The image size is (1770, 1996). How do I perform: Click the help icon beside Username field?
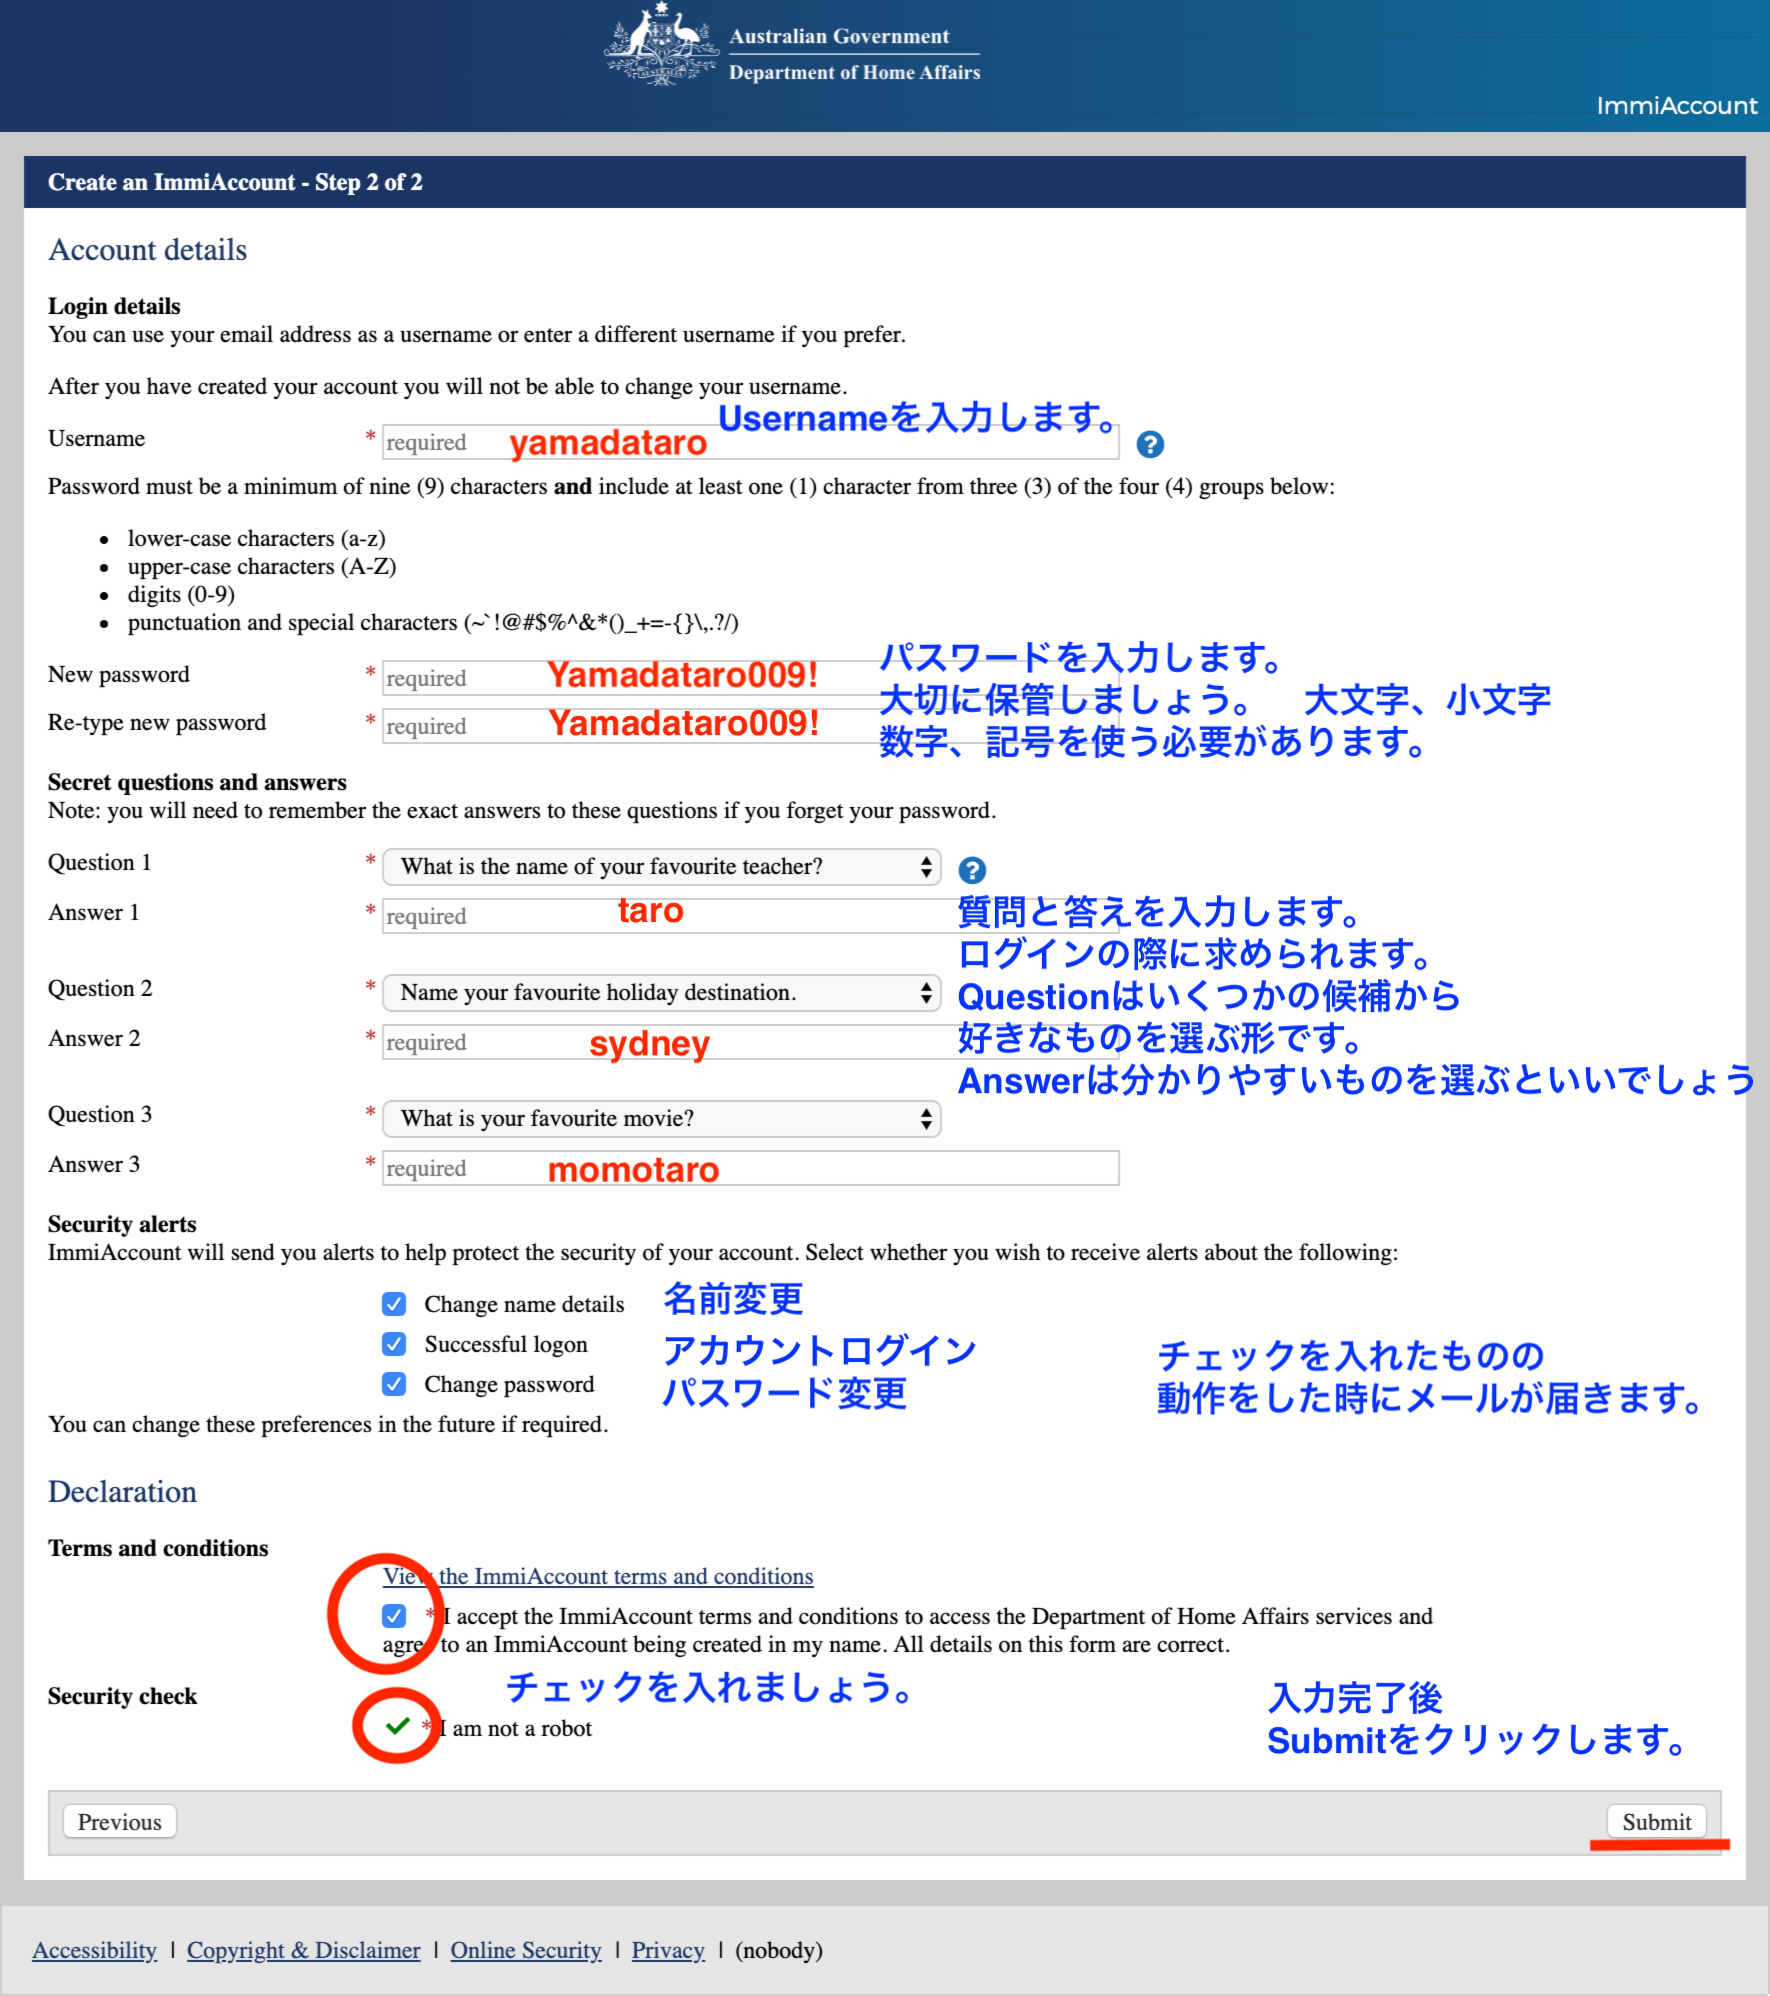click(1150, 444)
